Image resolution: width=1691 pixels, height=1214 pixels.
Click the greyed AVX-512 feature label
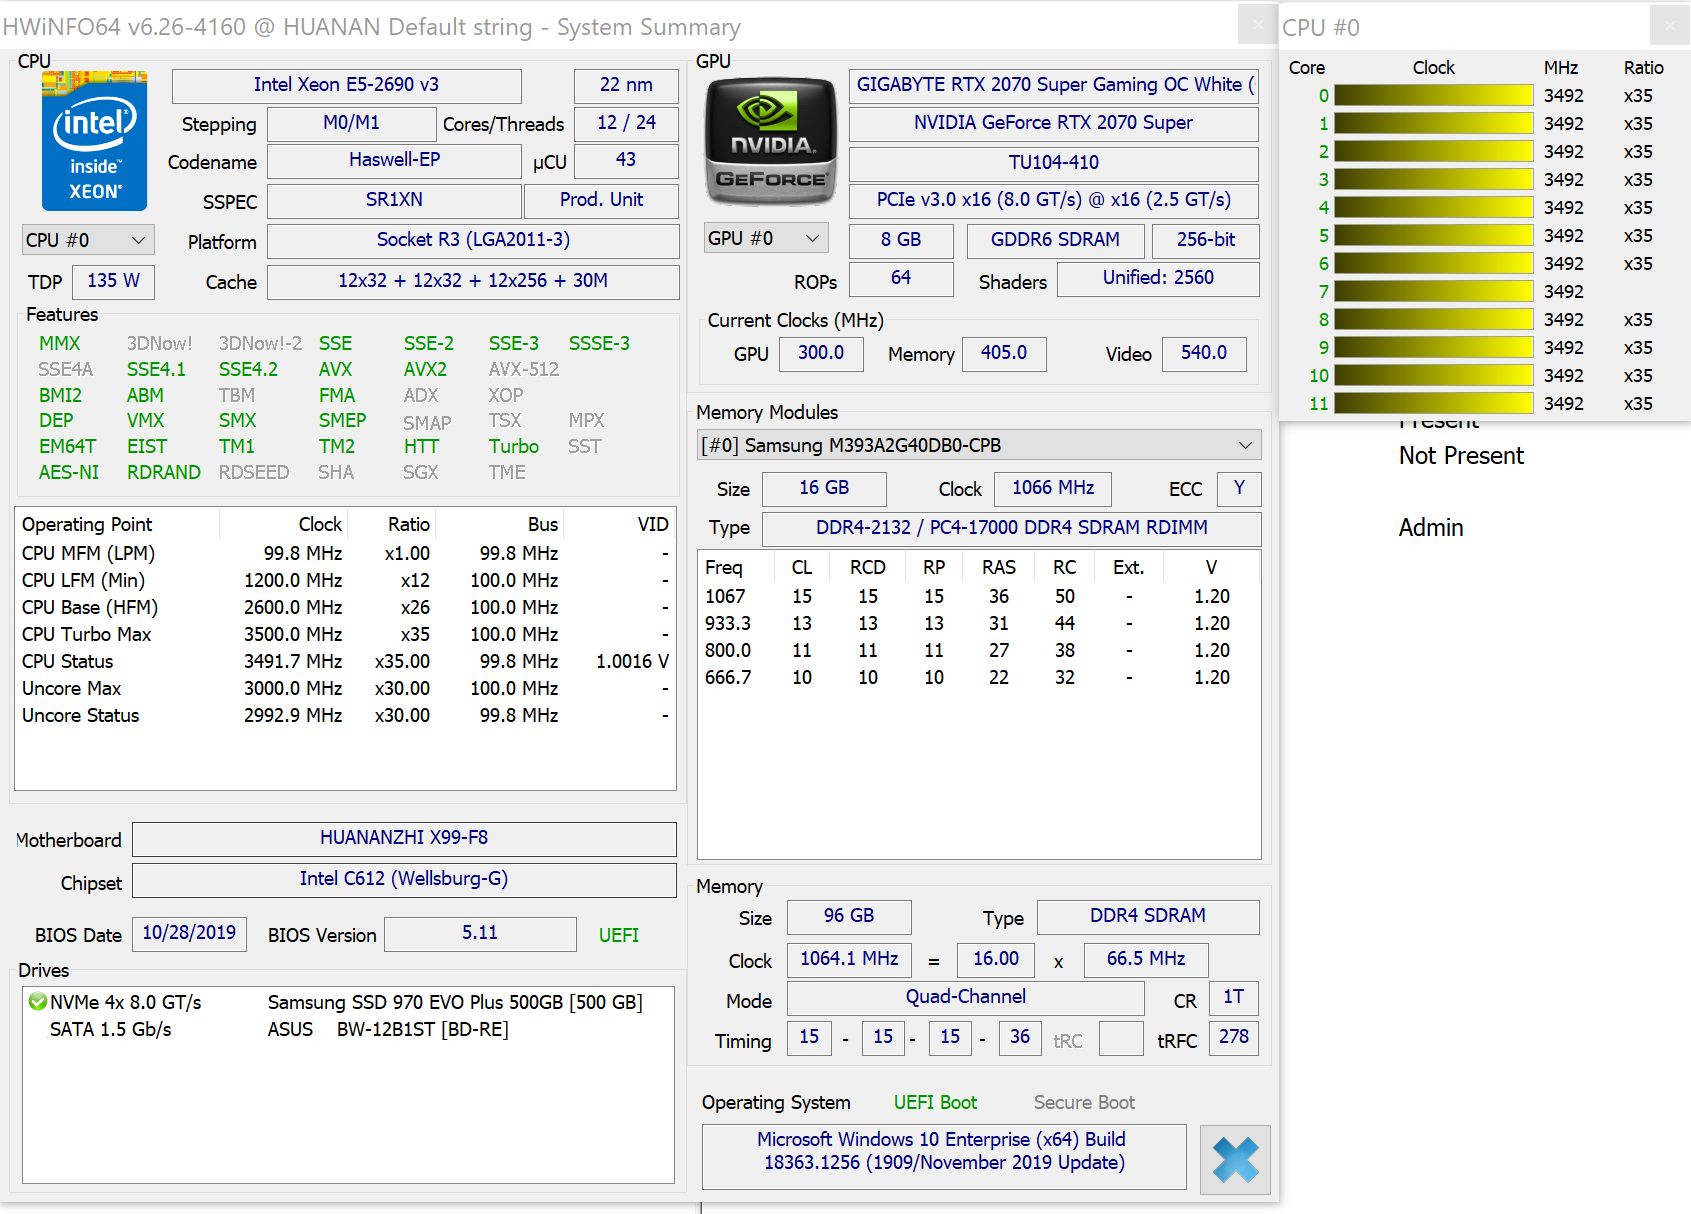pyautogui.click(x=524, y=369)
